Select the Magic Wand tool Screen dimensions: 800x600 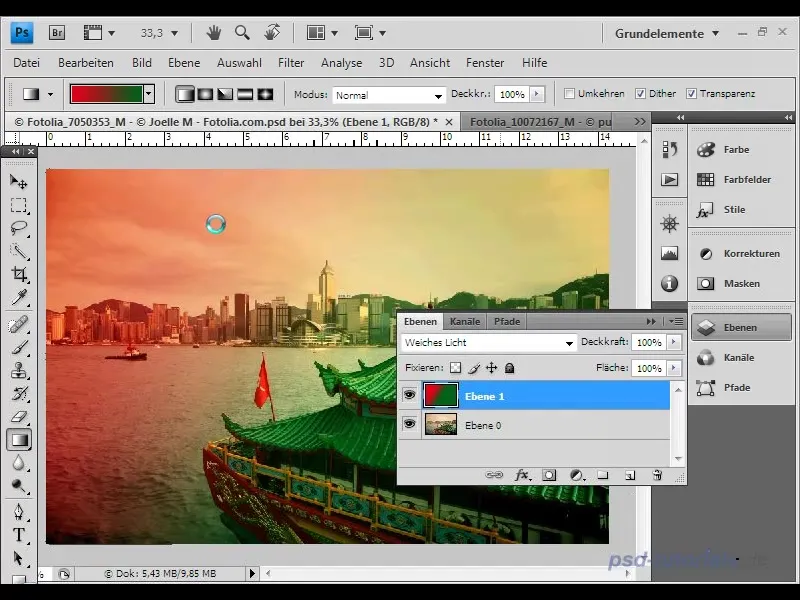pos(19,251)
